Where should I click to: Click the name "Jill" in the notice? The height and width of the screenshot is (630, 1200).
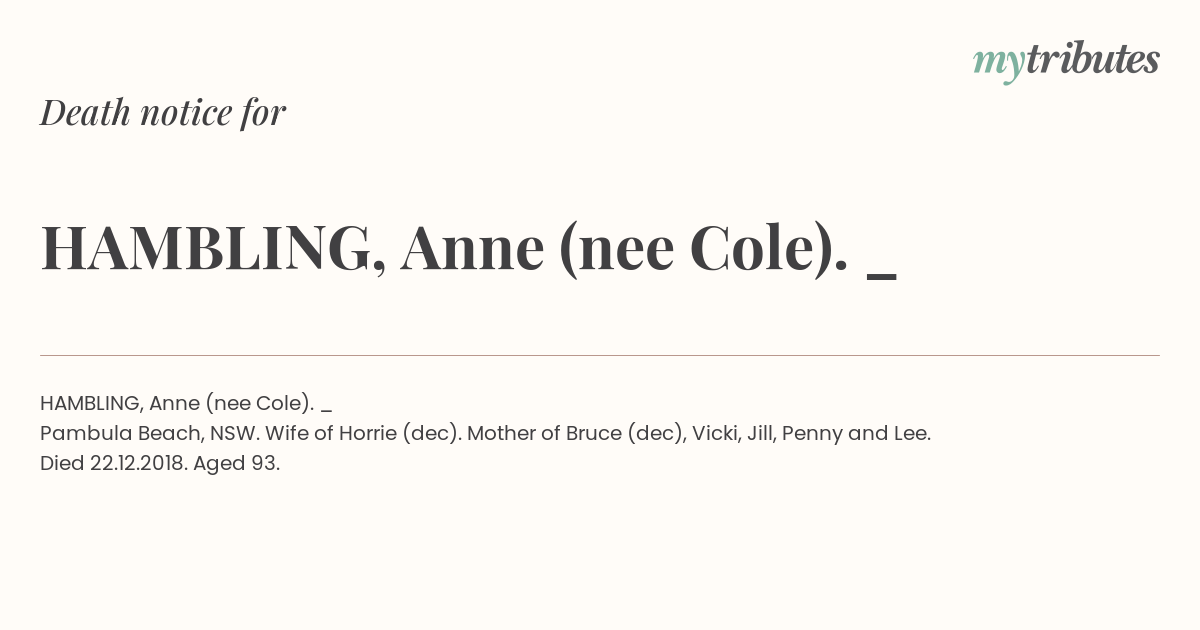pyautogui.click(x=759, y=434)
